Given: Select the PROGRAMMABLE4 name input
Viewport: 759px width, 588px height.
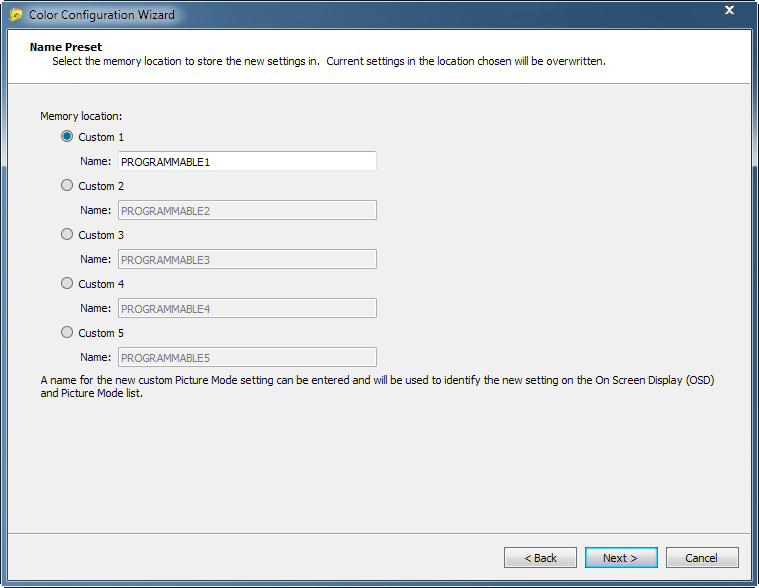Looking at the screenshot, I should pyautogui.click(x=247, y=308).
